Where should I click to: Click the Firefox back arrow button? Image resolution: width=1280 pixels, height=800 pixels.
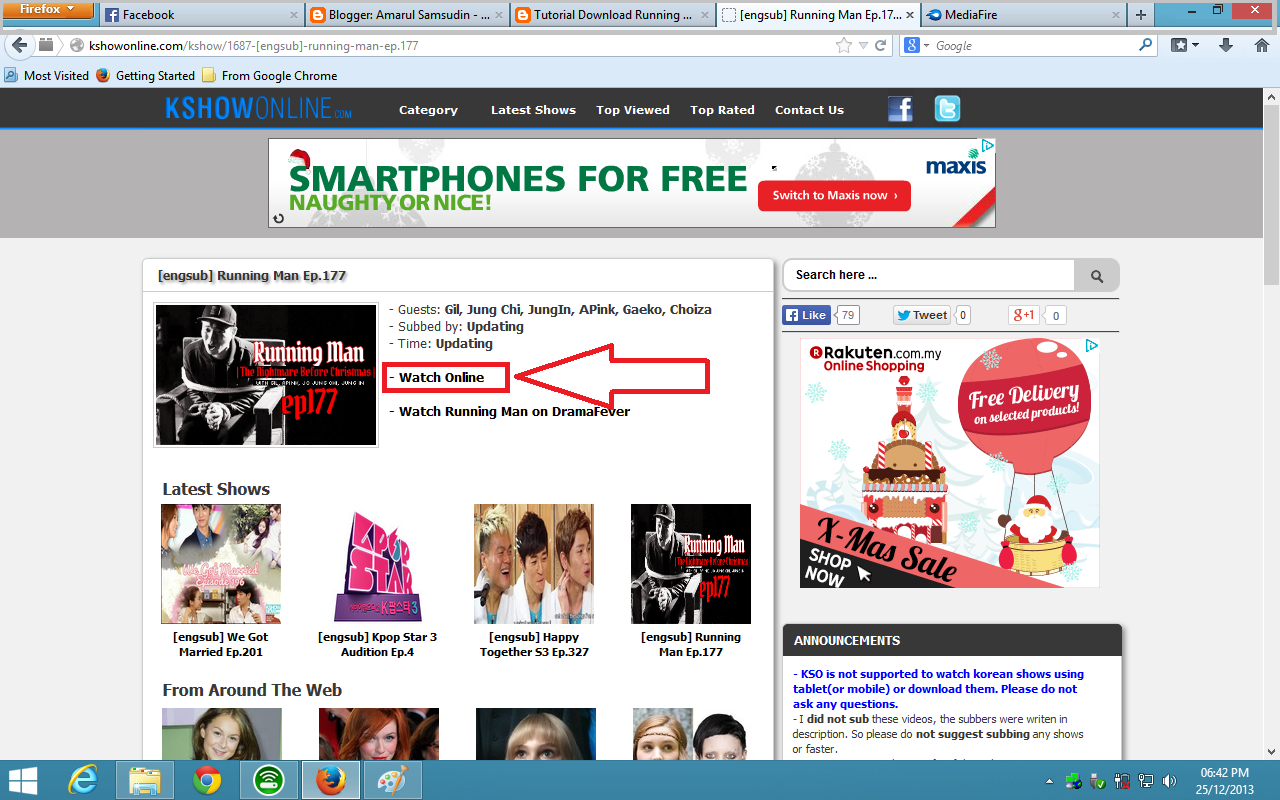click(19, 45)
